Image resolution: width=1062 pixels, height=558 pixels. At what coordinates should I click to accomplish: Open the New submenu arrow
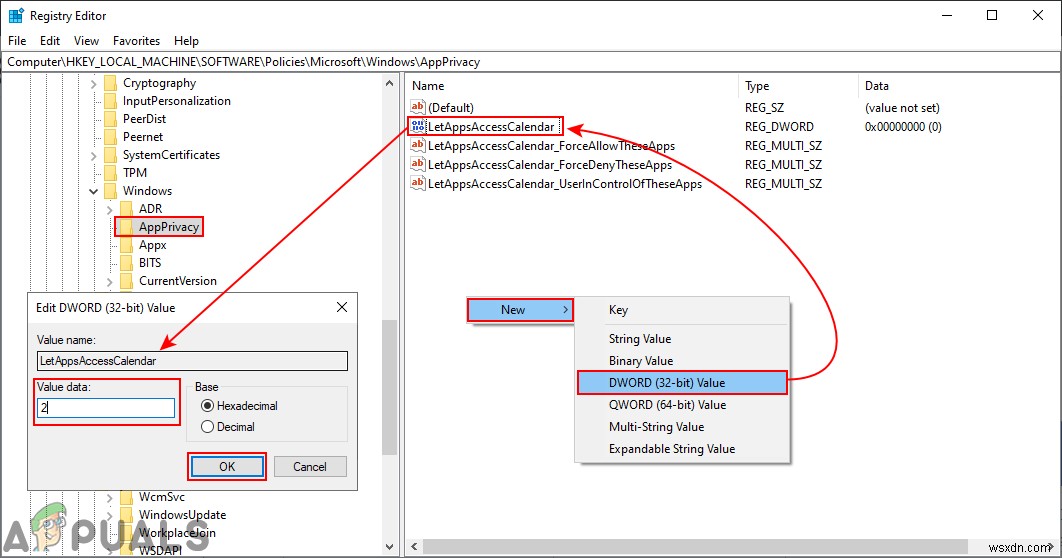coord(566,309)
